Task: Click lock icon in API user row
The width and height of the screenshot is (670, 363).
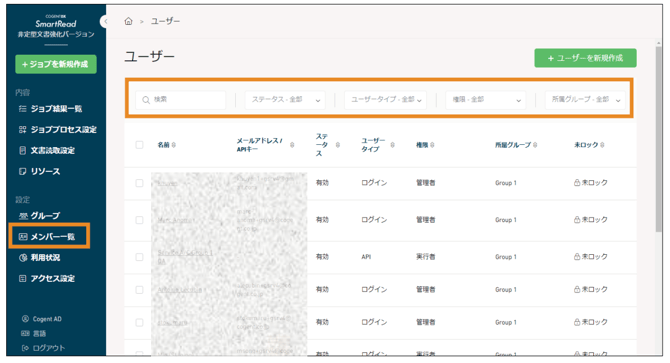Action: [x=577, y=256]
